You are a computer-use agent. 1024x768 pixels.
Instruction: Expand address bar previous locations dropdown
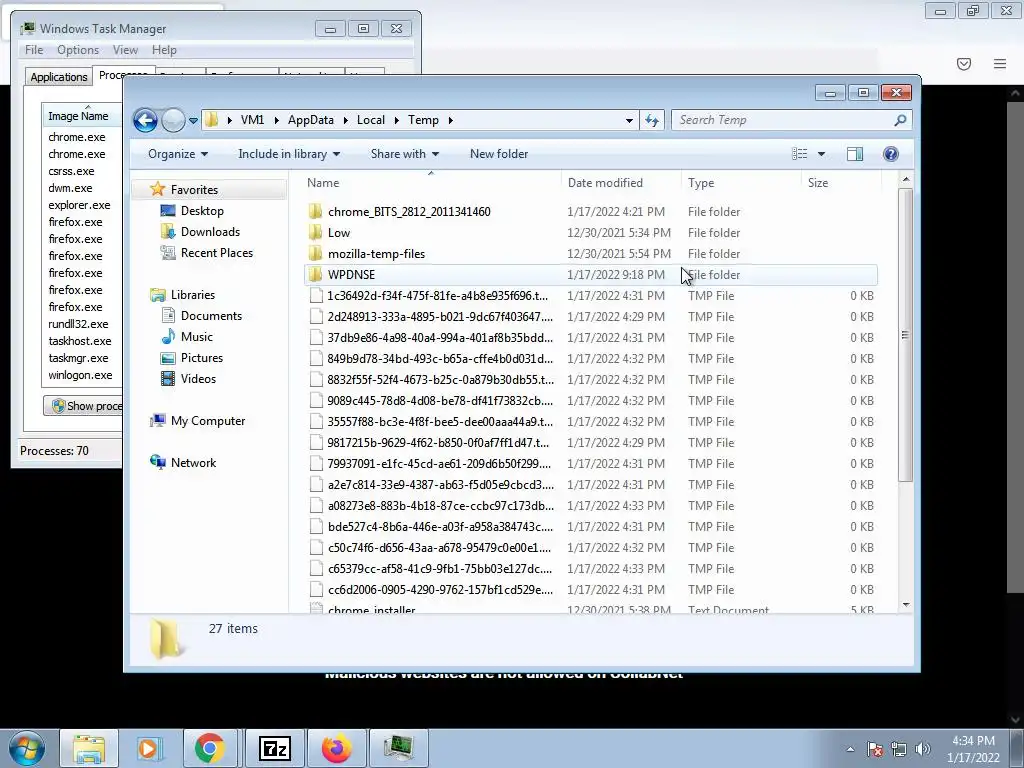[x=629, y=120]
